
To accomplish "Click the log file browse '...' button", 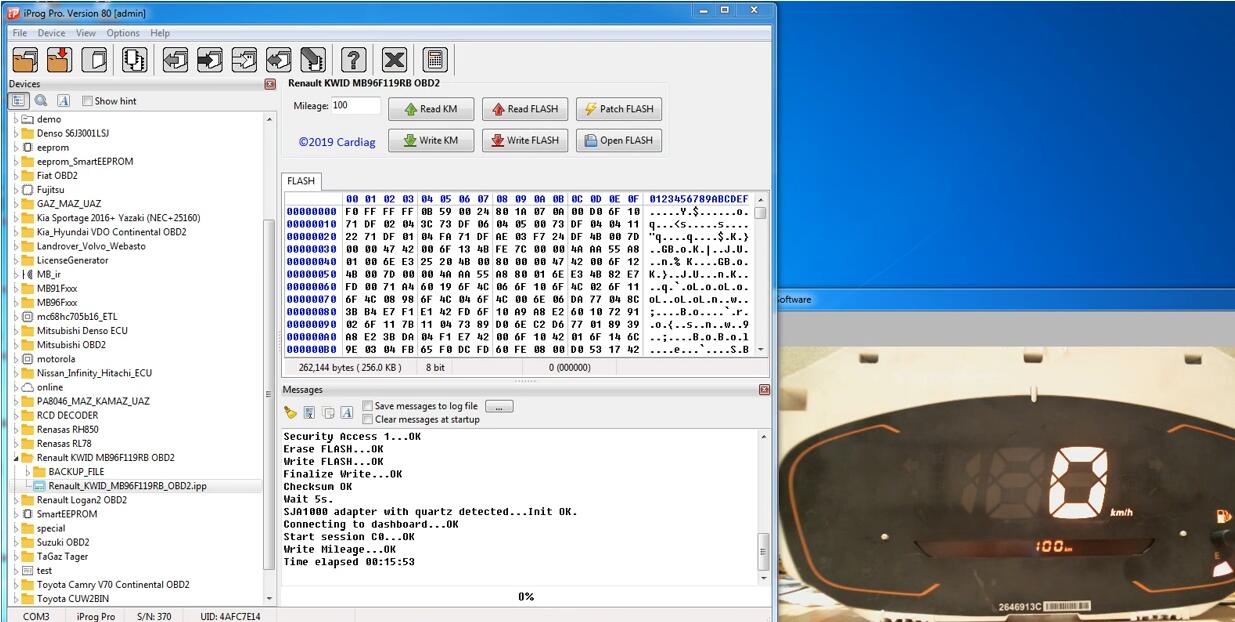I will coord(498,406).
